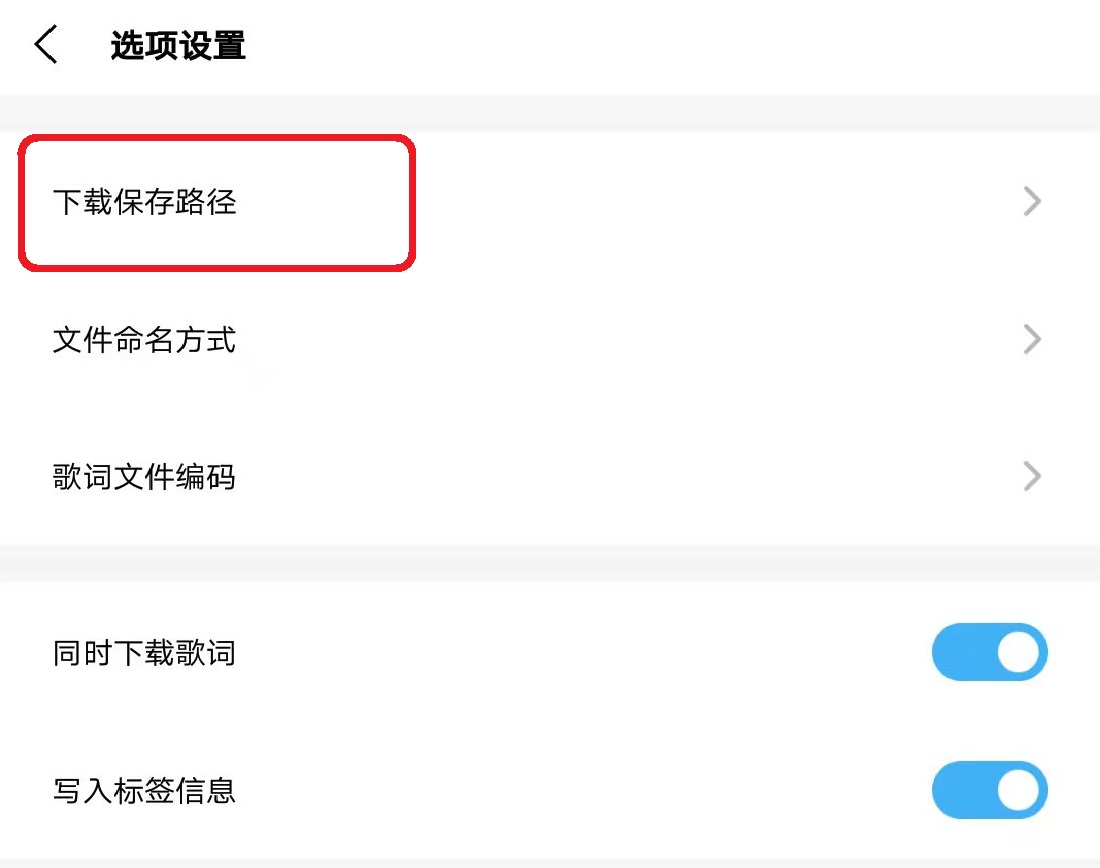
Task: Tap the blue toggle for writing tag info
Action: pos(990,790)
